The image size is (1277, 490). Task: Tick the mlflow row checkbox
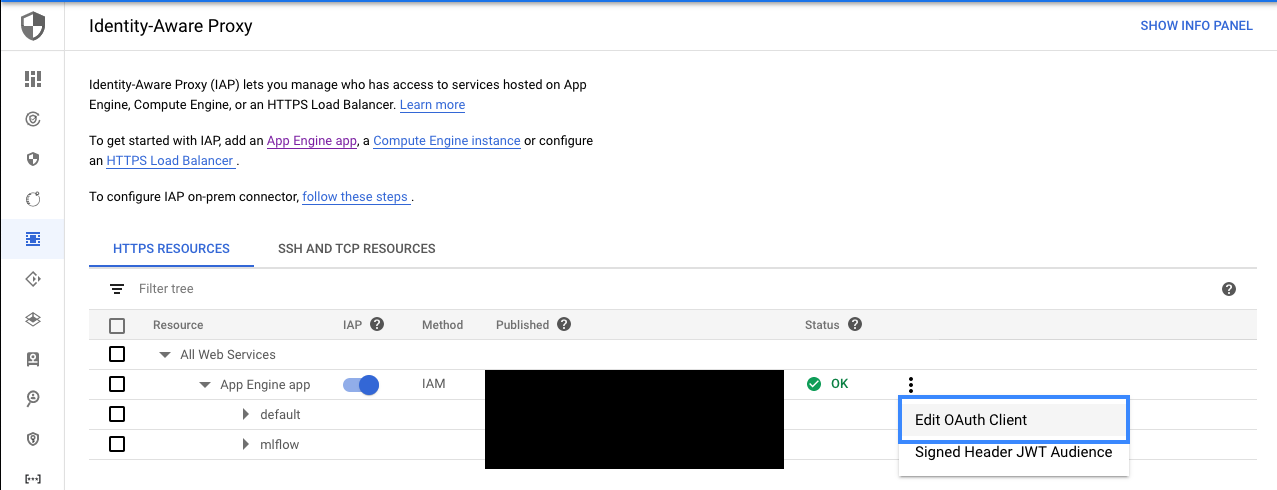[x=117, y=444]
